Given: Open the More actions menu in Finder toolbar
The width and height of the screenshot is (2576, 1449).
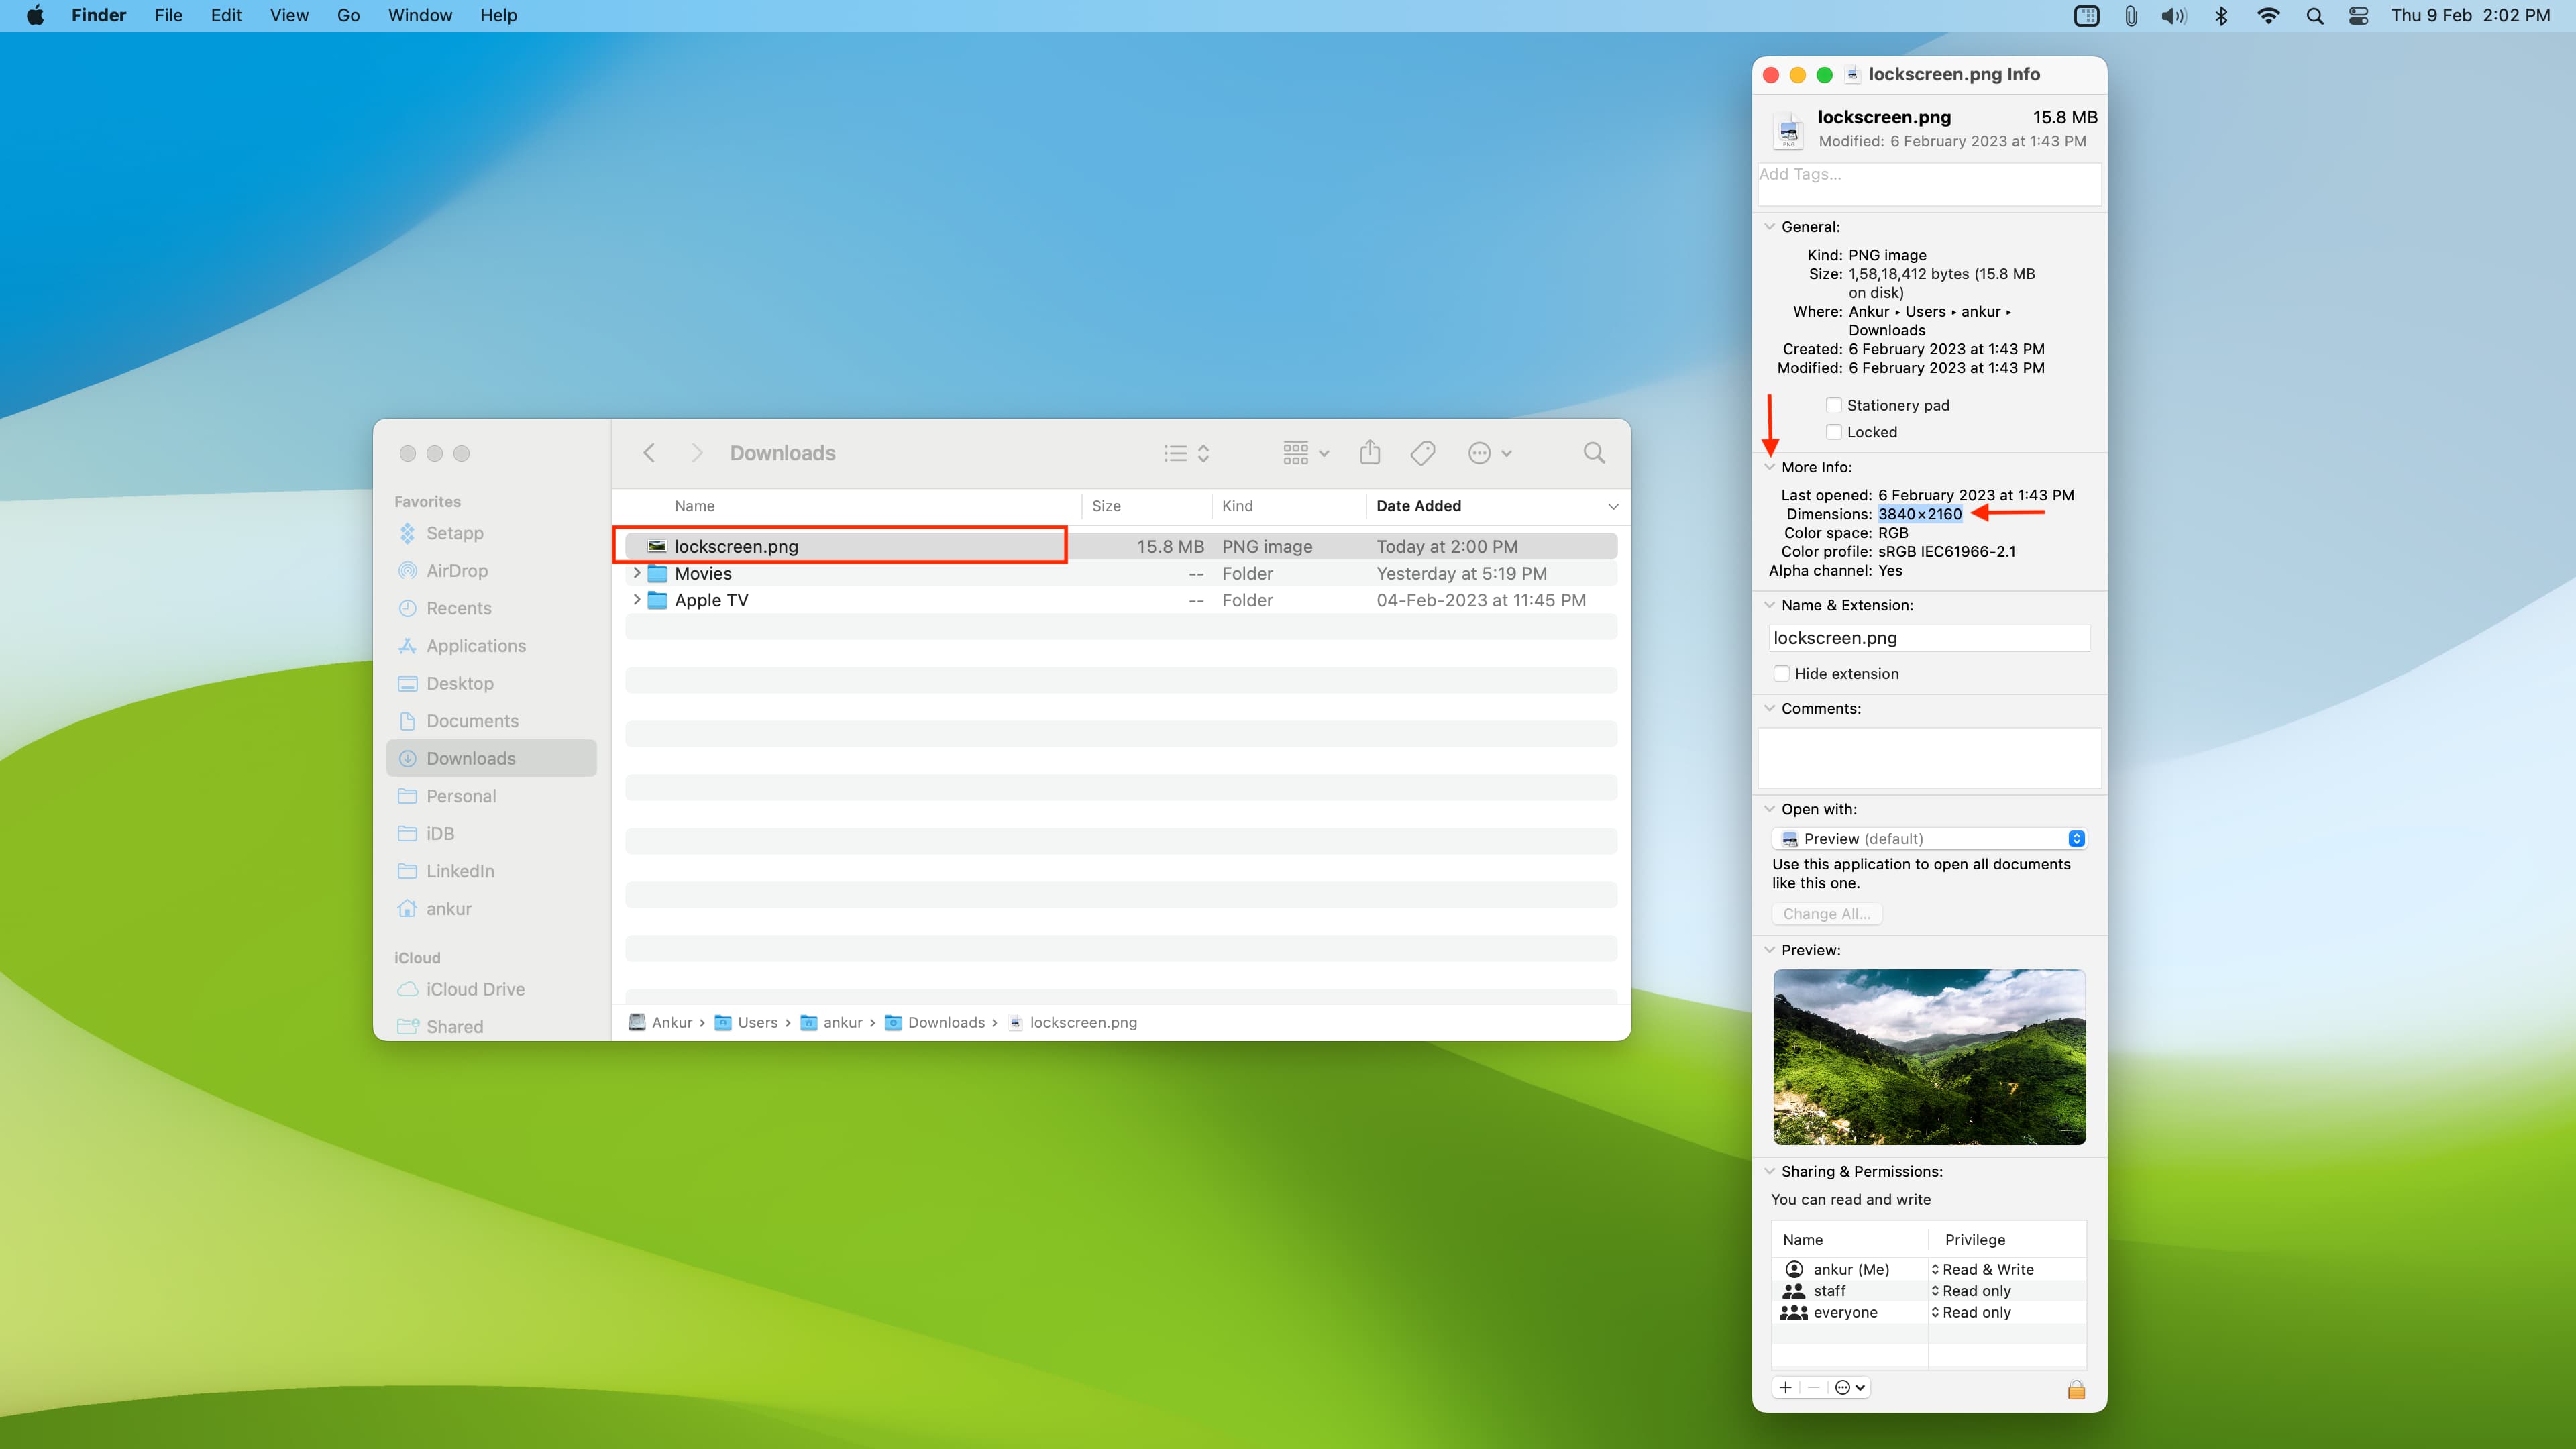Looking at the screenshot, I should click(x=1489, y=453).
